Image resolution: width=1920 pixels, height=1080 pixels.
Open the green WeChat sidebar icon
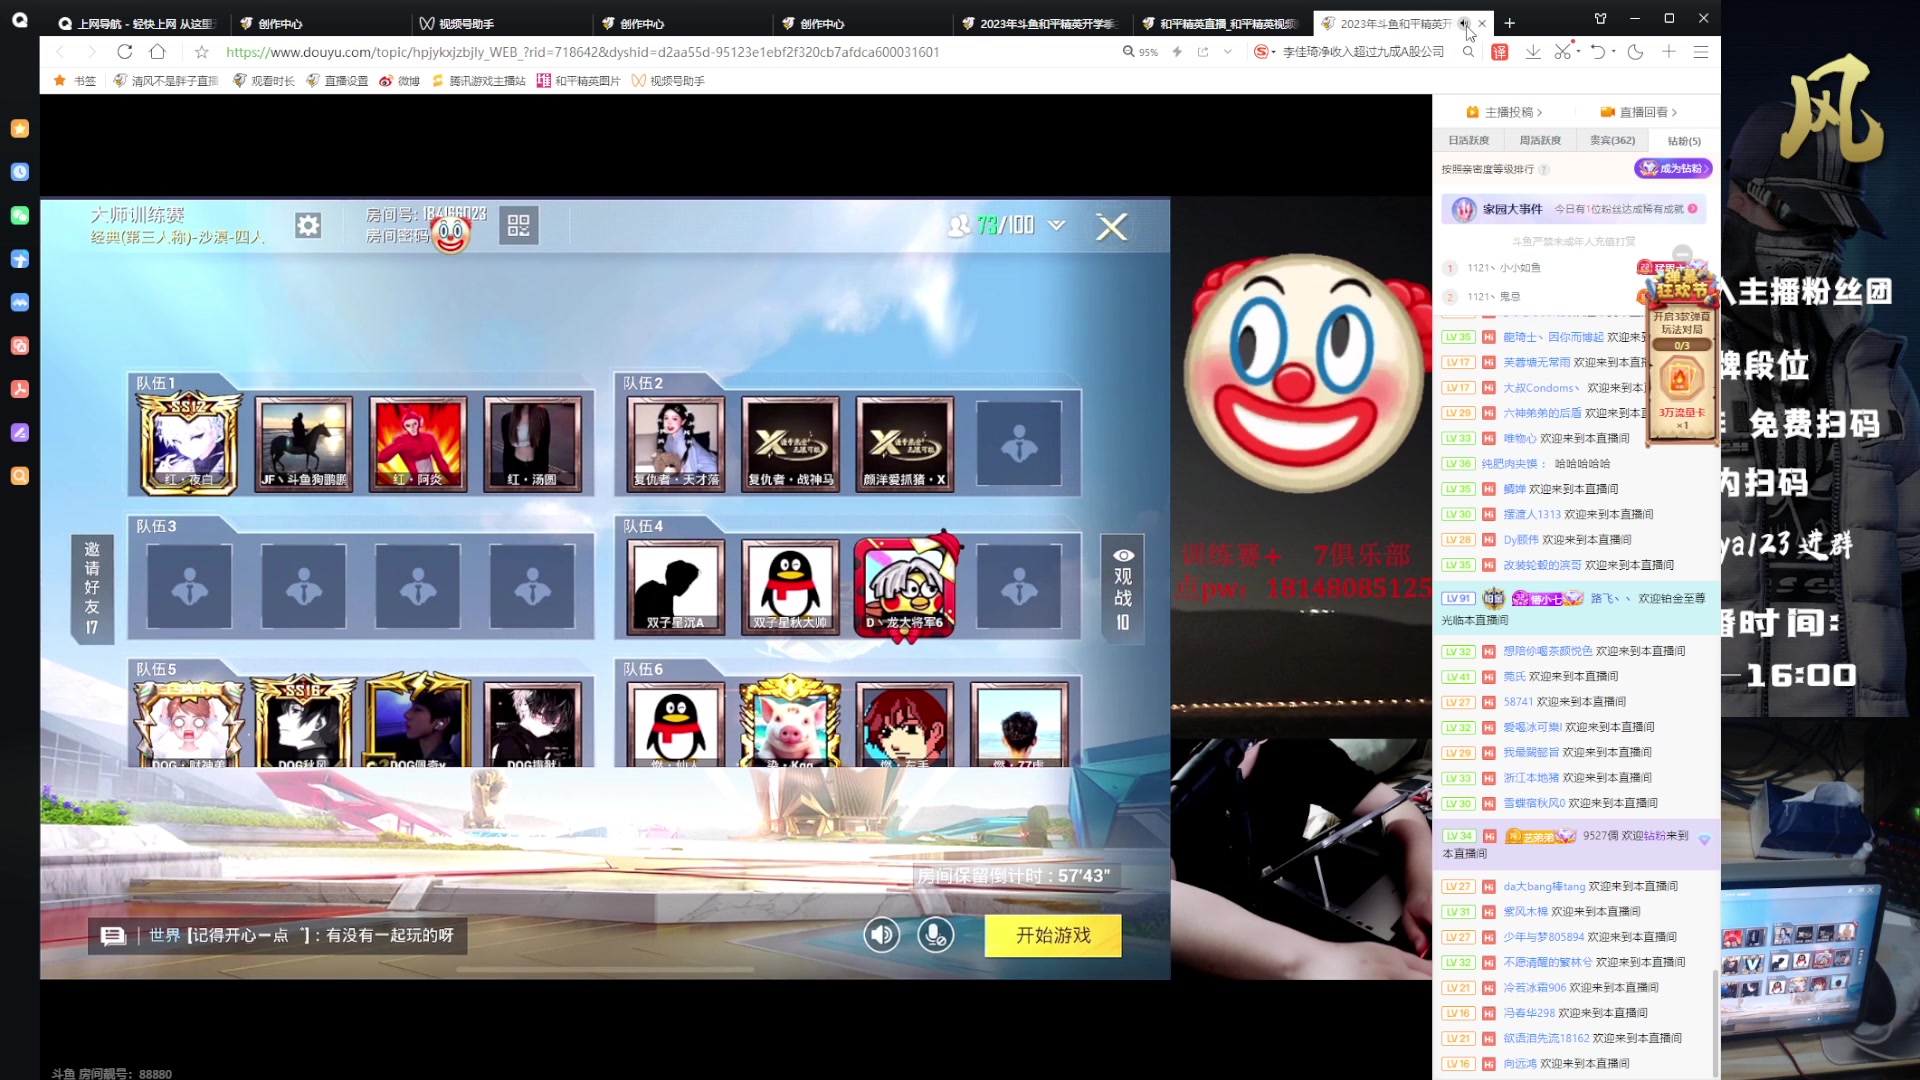click(19, 215)
